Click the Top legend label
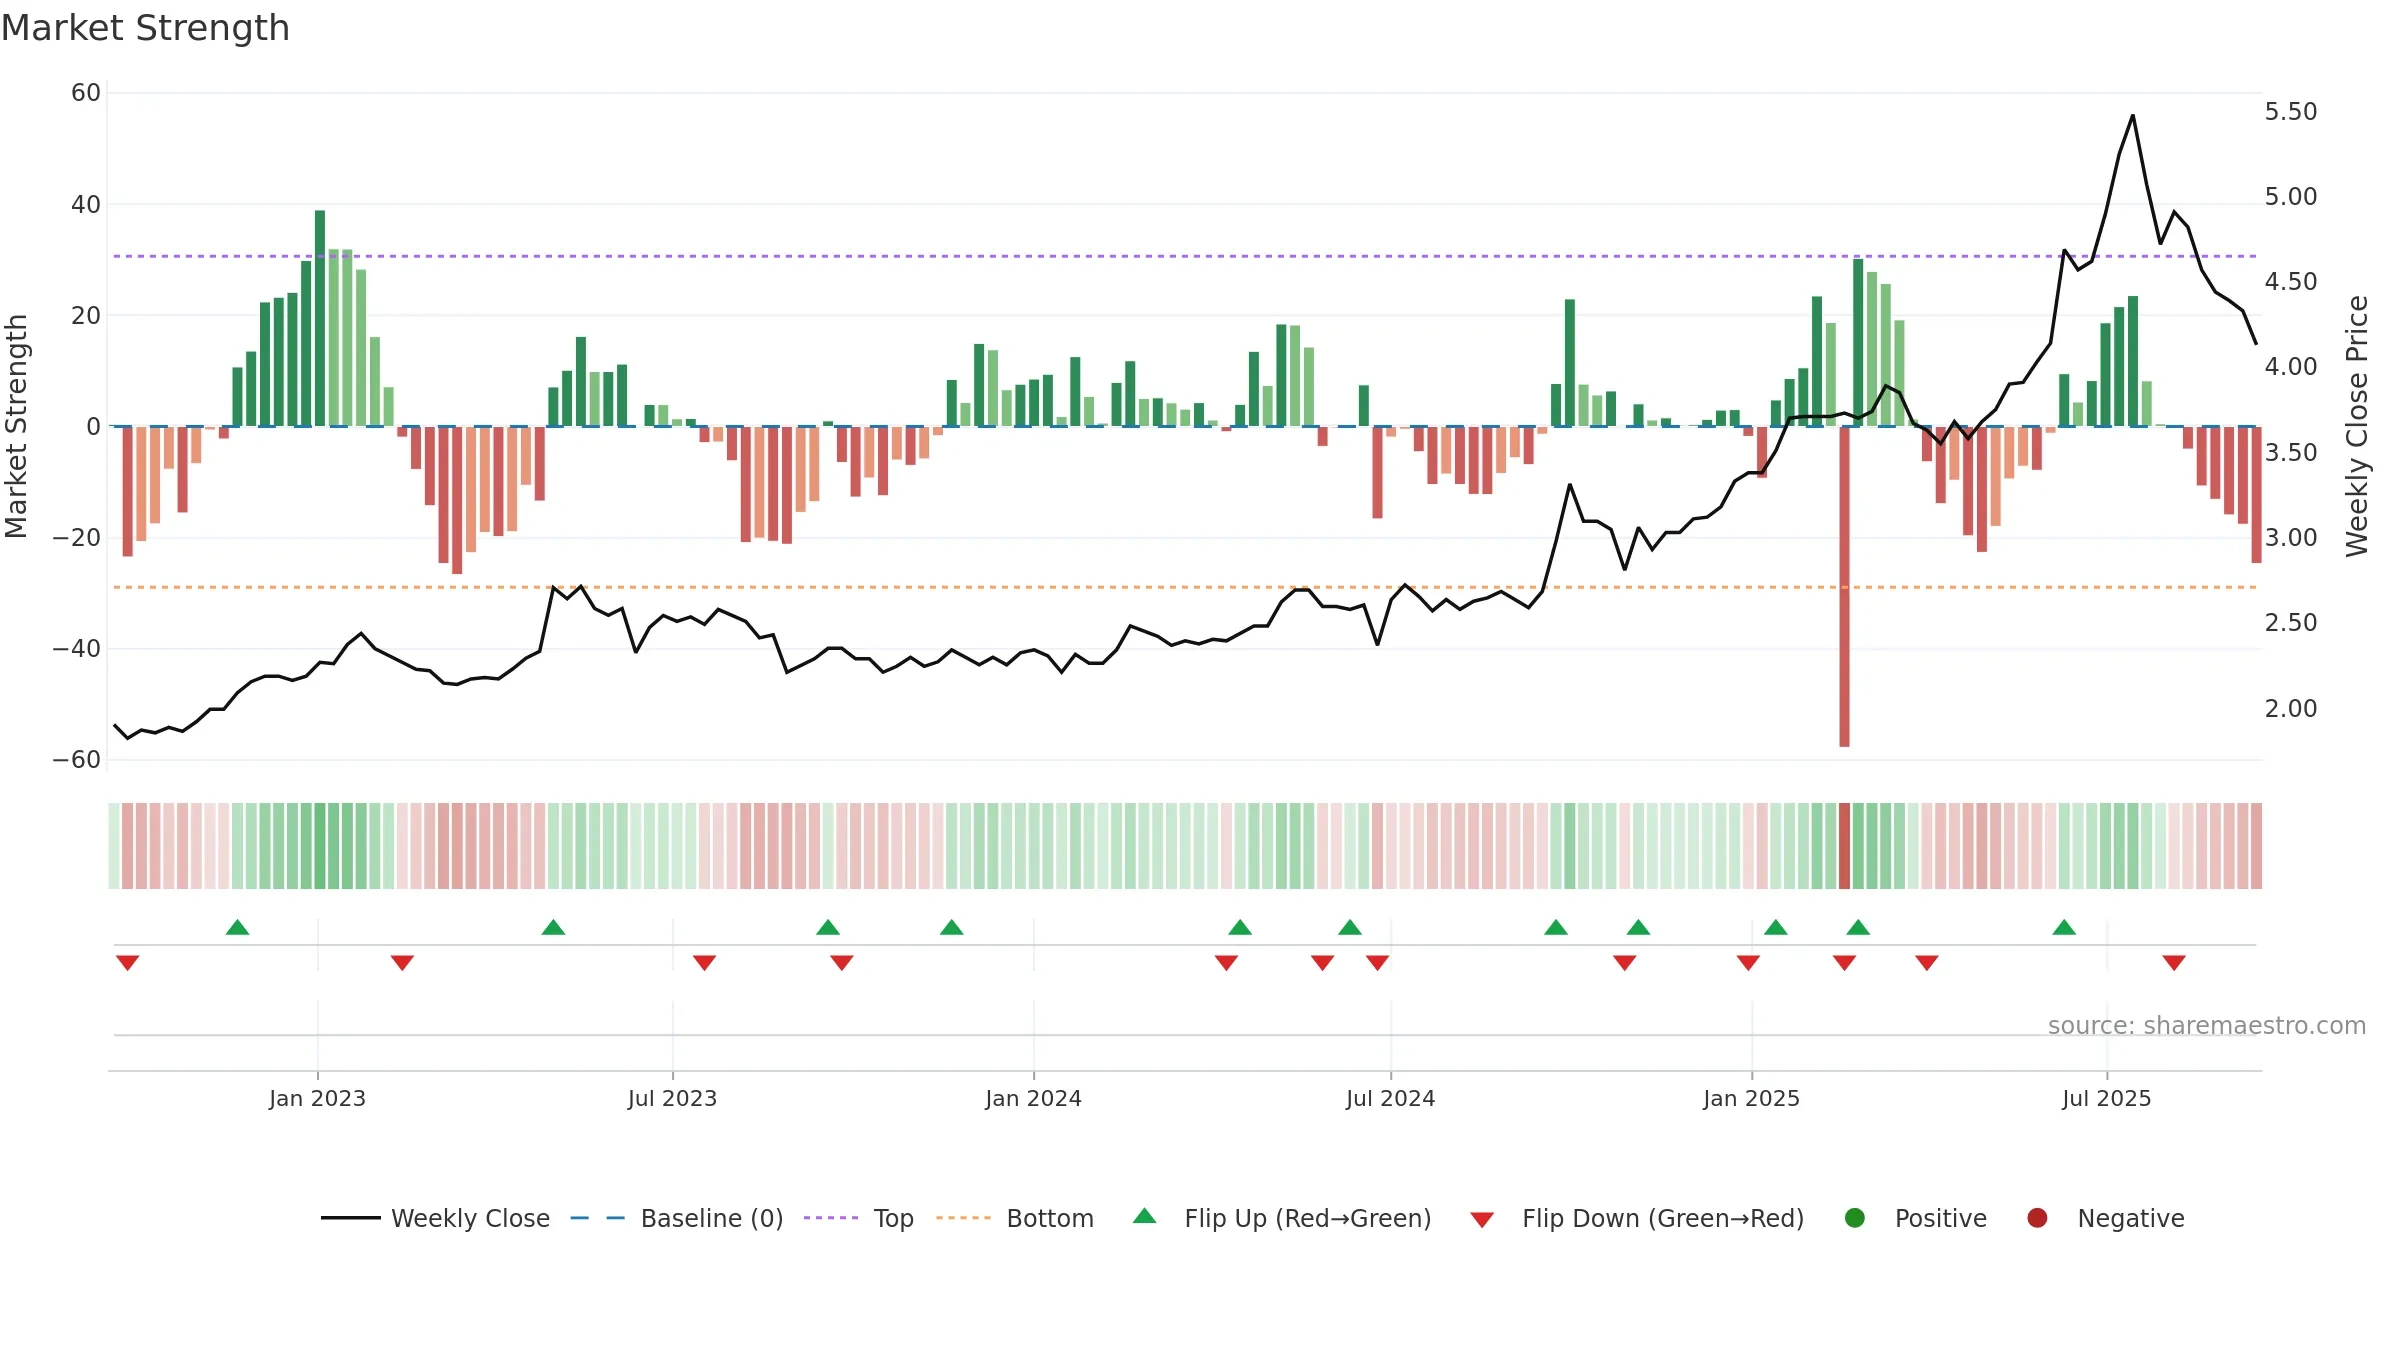Image resolution: width=2400 pixels, height=1350 pixels. click(x=893, y=1218)
